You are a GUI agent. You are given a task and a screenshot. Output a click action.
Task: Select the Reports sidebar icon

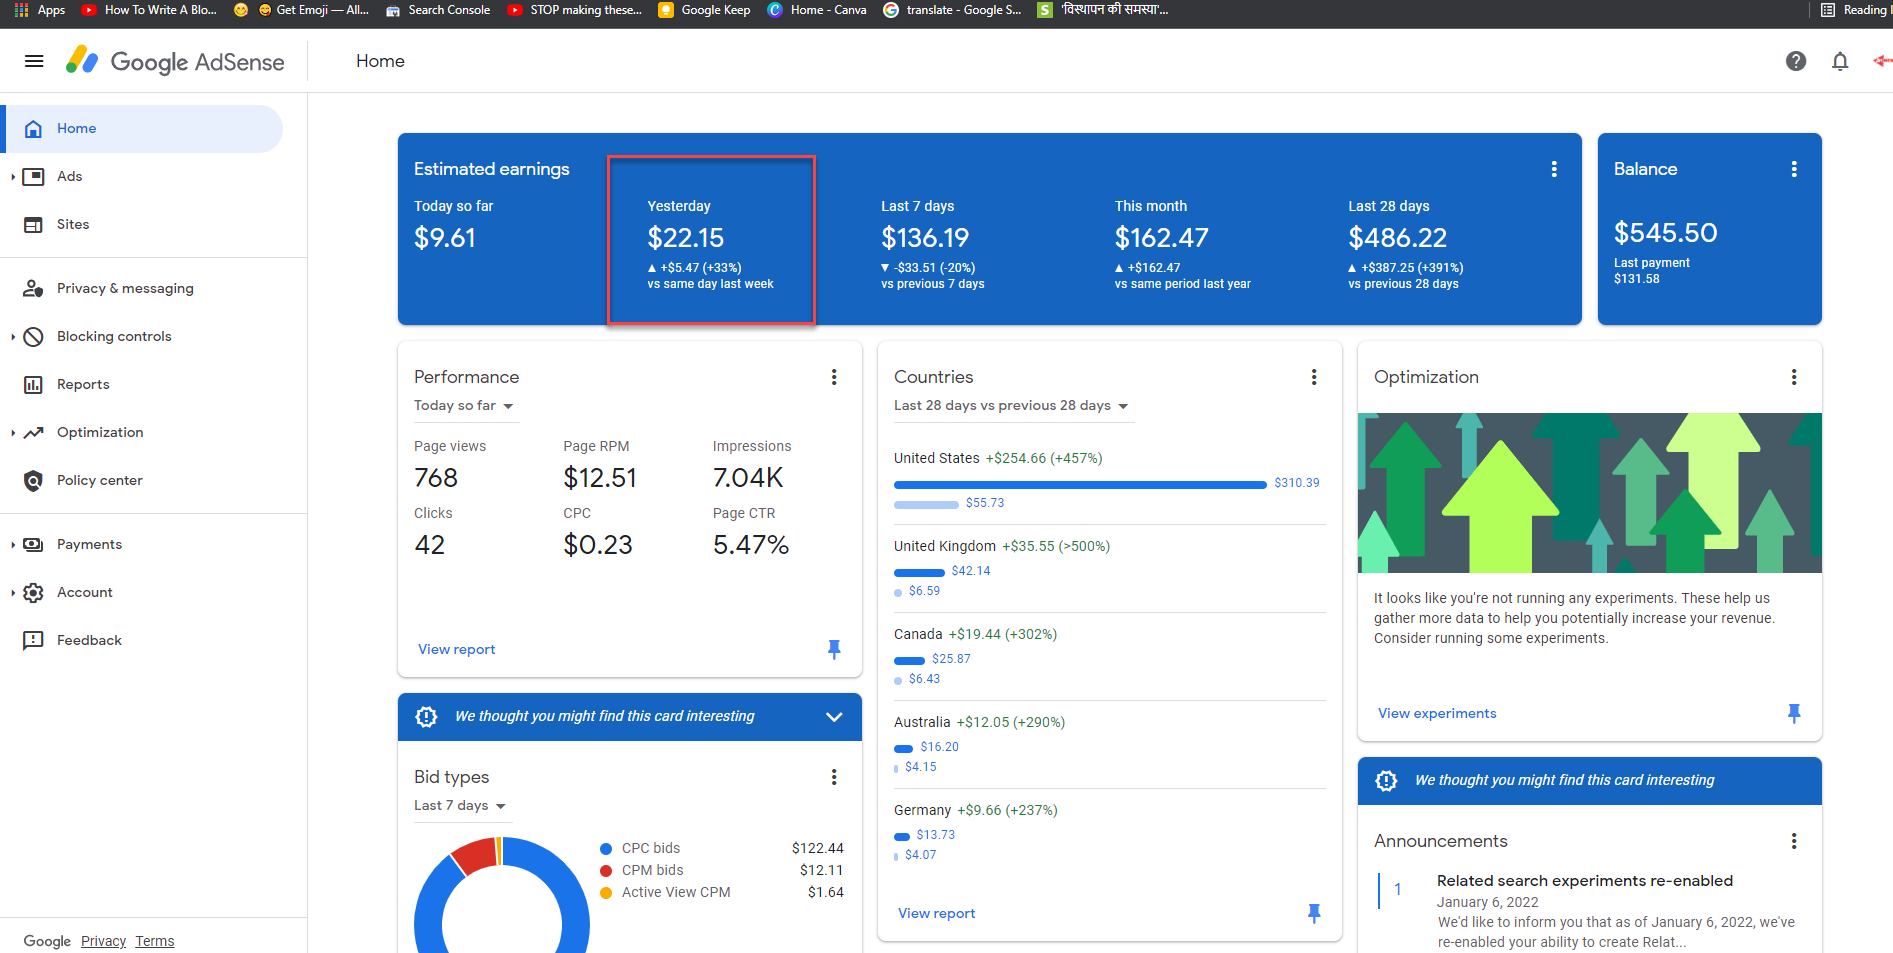pyautogui.click(x=33, y=384)
